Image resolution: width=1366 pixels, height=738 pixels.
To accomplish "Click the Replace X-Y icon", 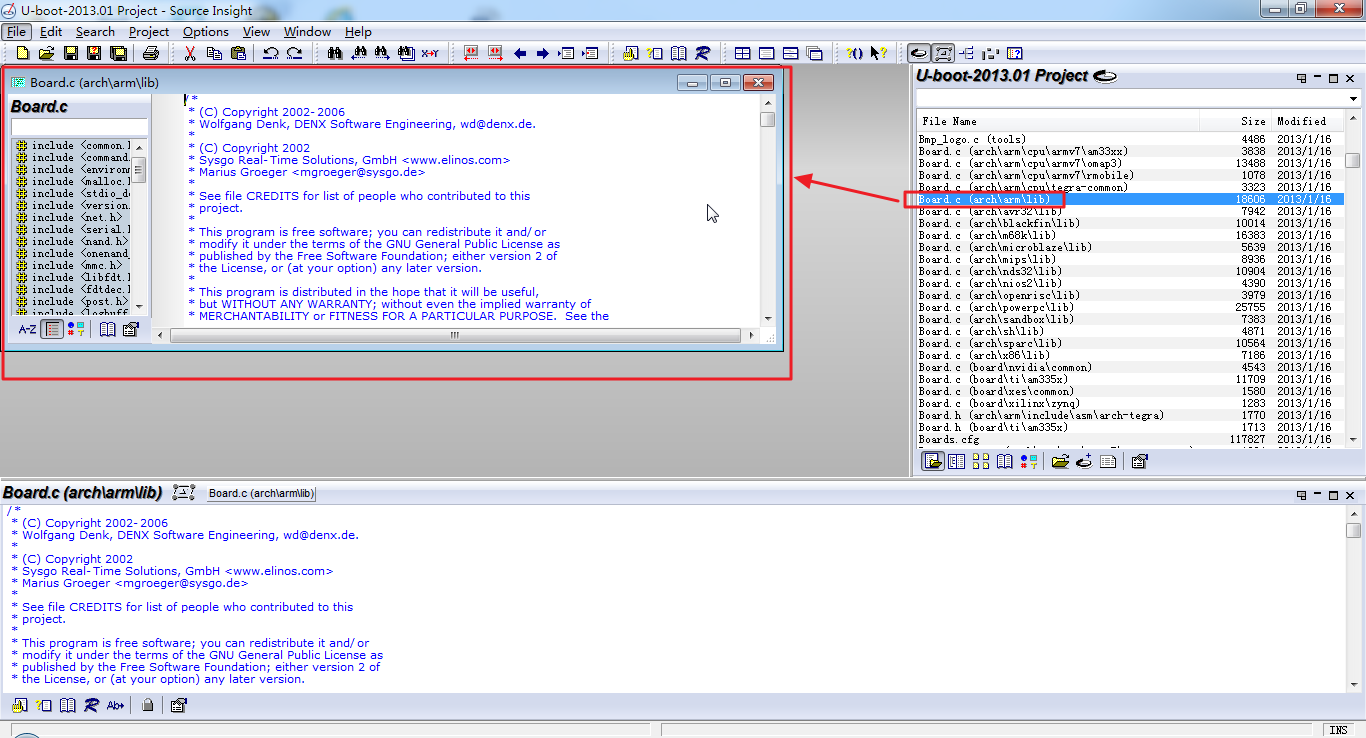I will 430,53.
